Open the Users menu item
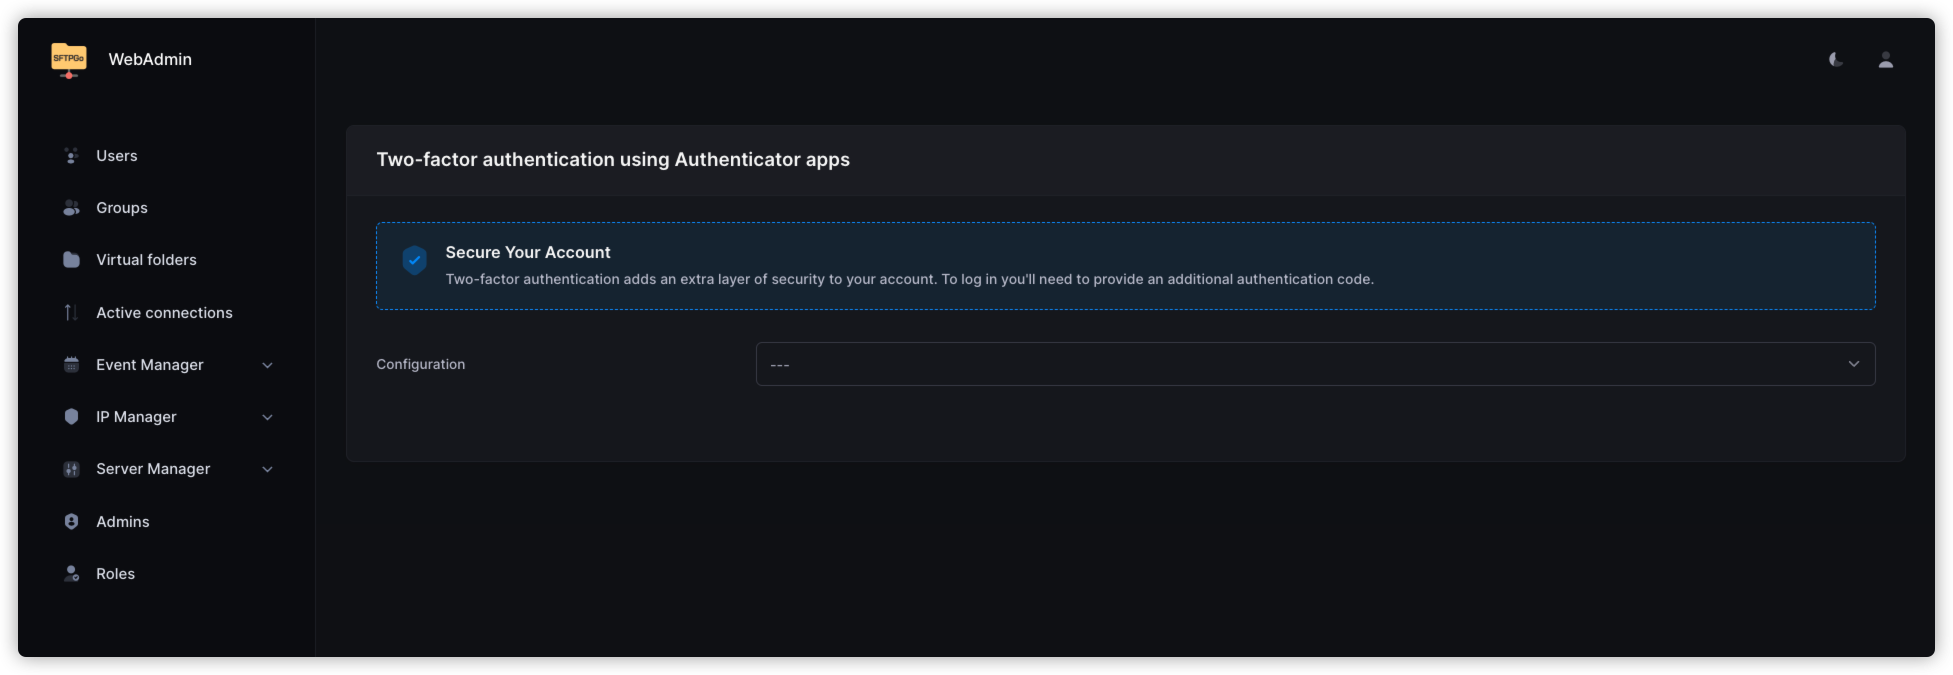The image size is (1953, 675). click(x=117, y=156)
